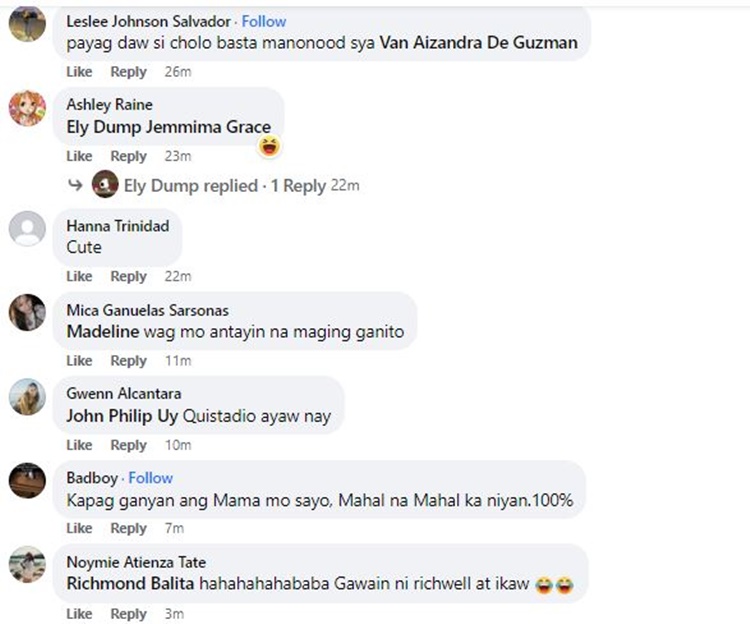This screenshot has height=624, width=750.
Task: Like Noymie Atienza Tate's comment
Action: pyautogui.click(x=79, y=613)
